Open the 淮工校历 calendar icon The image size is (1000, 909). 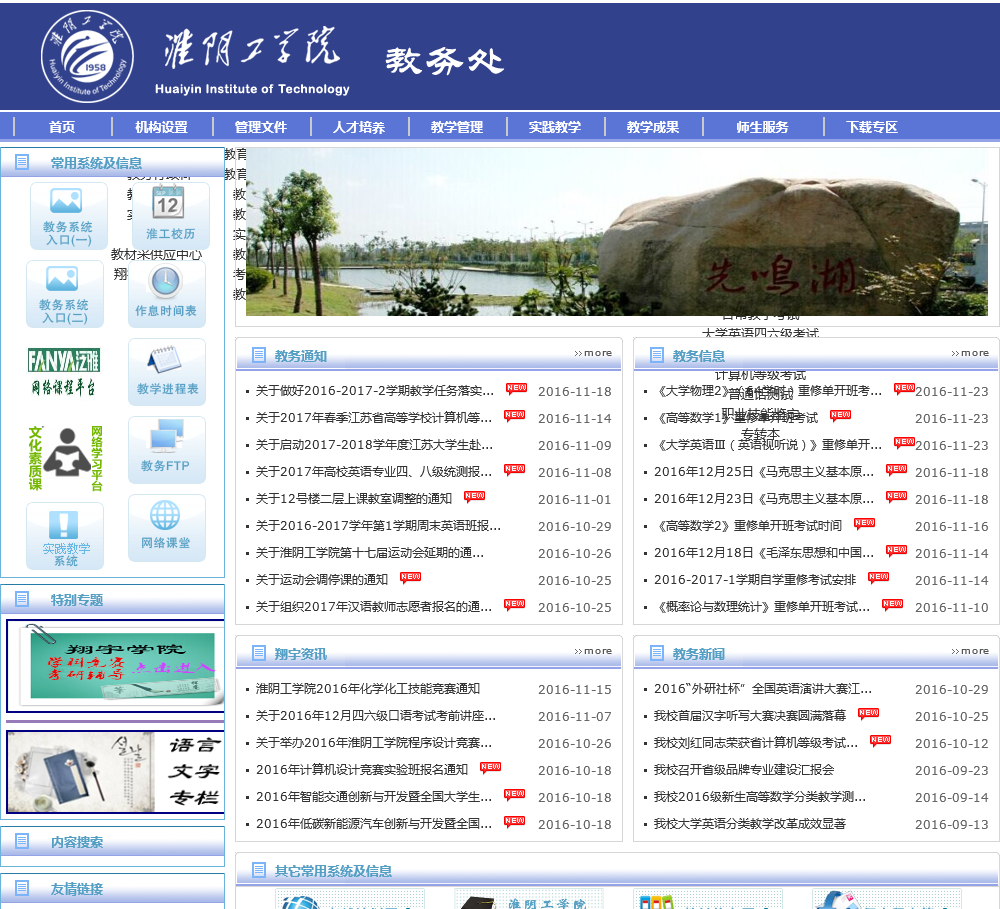pos(170,215)
